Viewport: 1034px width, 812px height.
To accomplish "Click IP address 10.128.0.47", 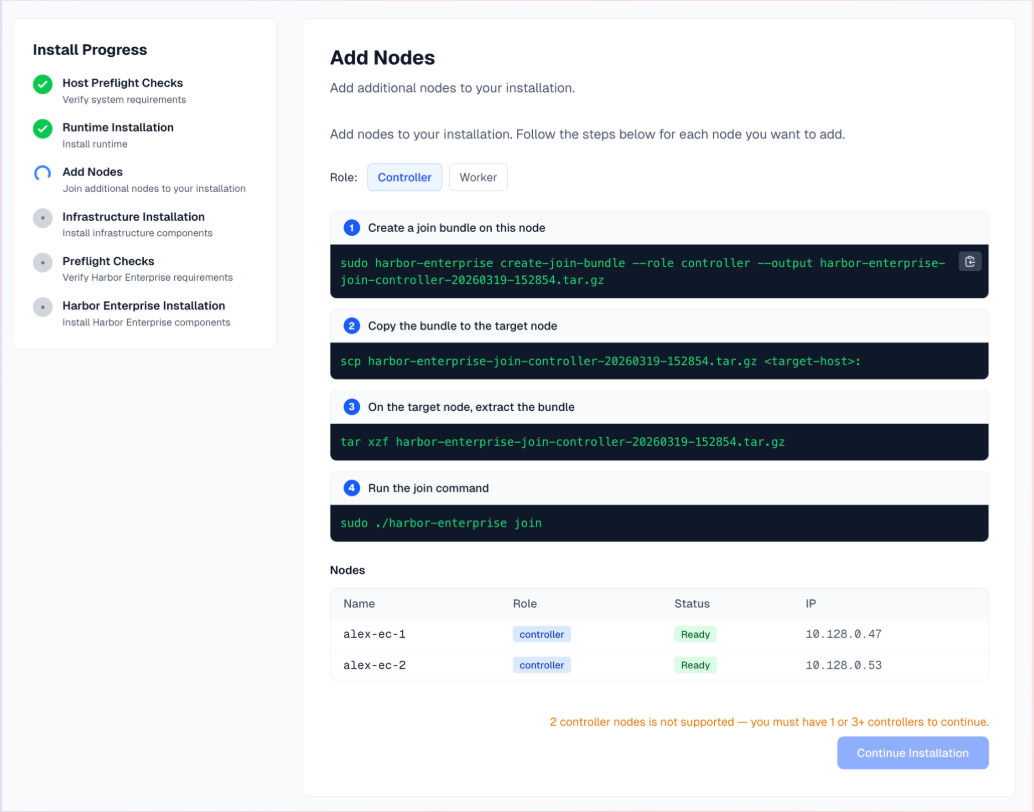I will [843, 635].
